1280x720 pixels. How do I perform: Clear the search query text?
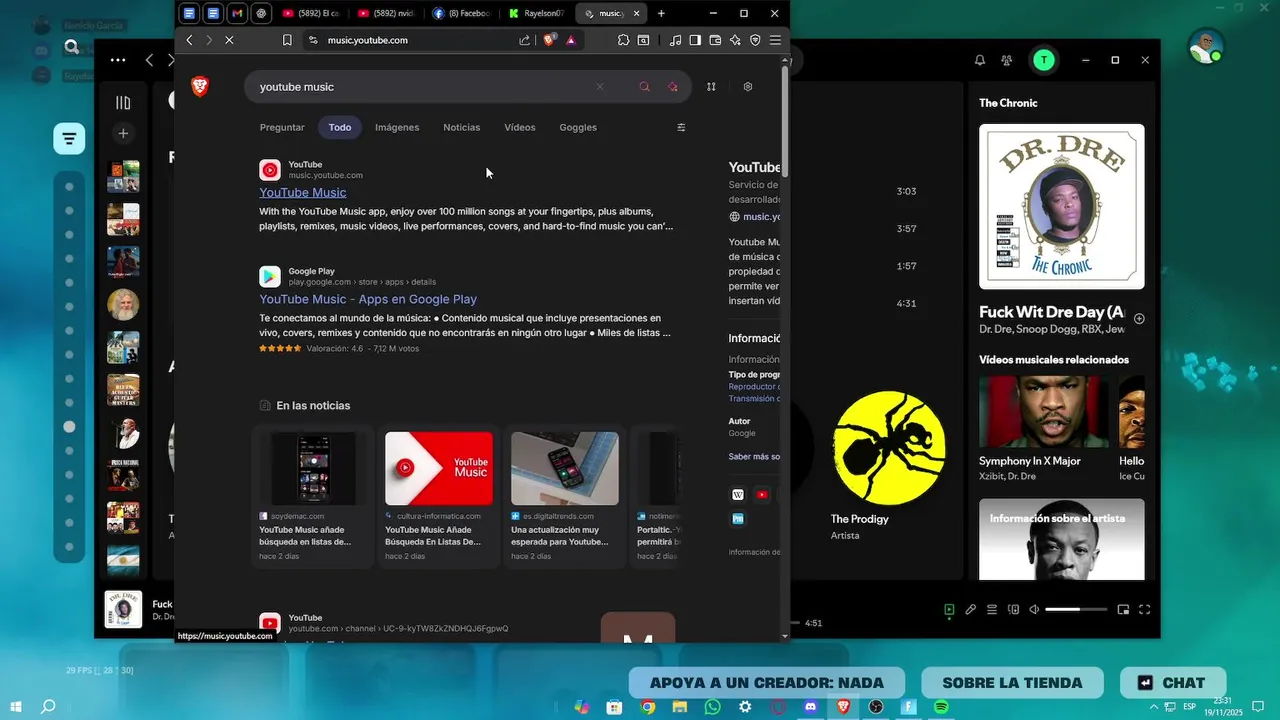(600, 87)
